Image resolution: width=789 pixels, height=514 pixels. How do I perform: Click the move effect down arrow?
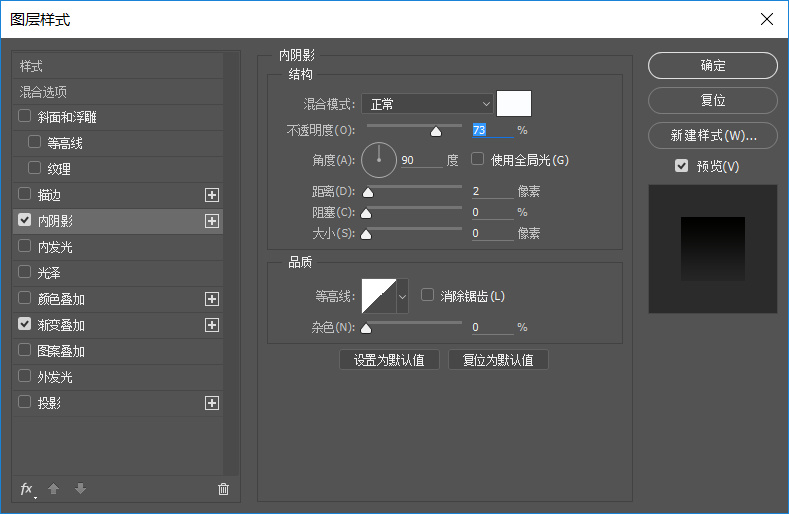80,489
